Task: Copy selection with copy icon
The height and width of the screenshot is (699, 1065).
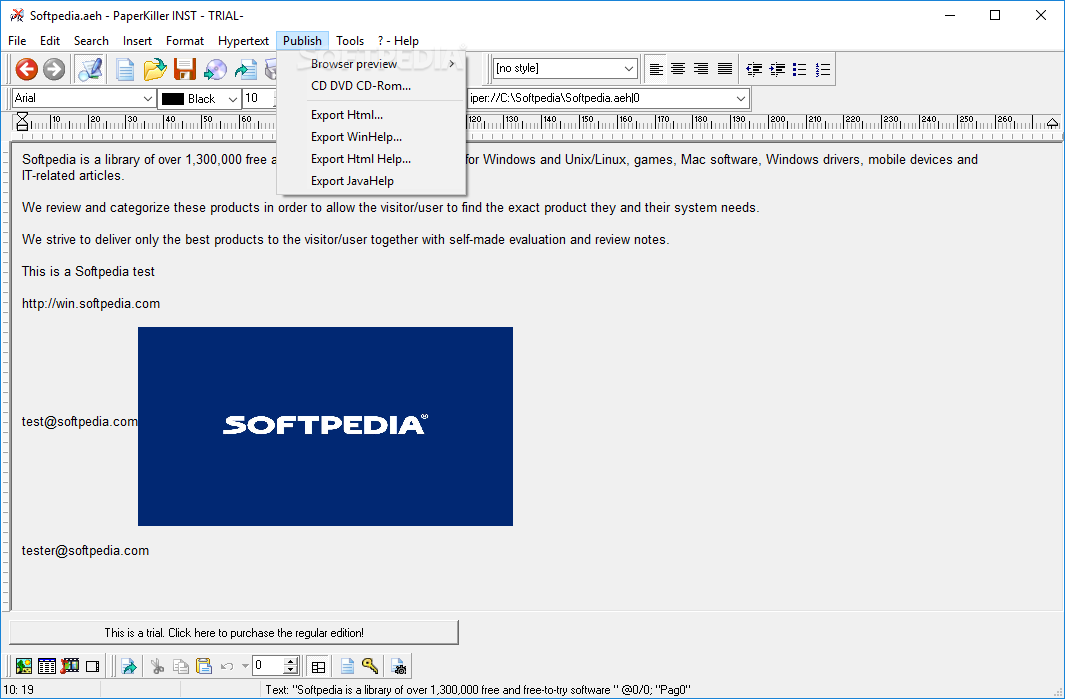Action: click(x=181, y=666)
